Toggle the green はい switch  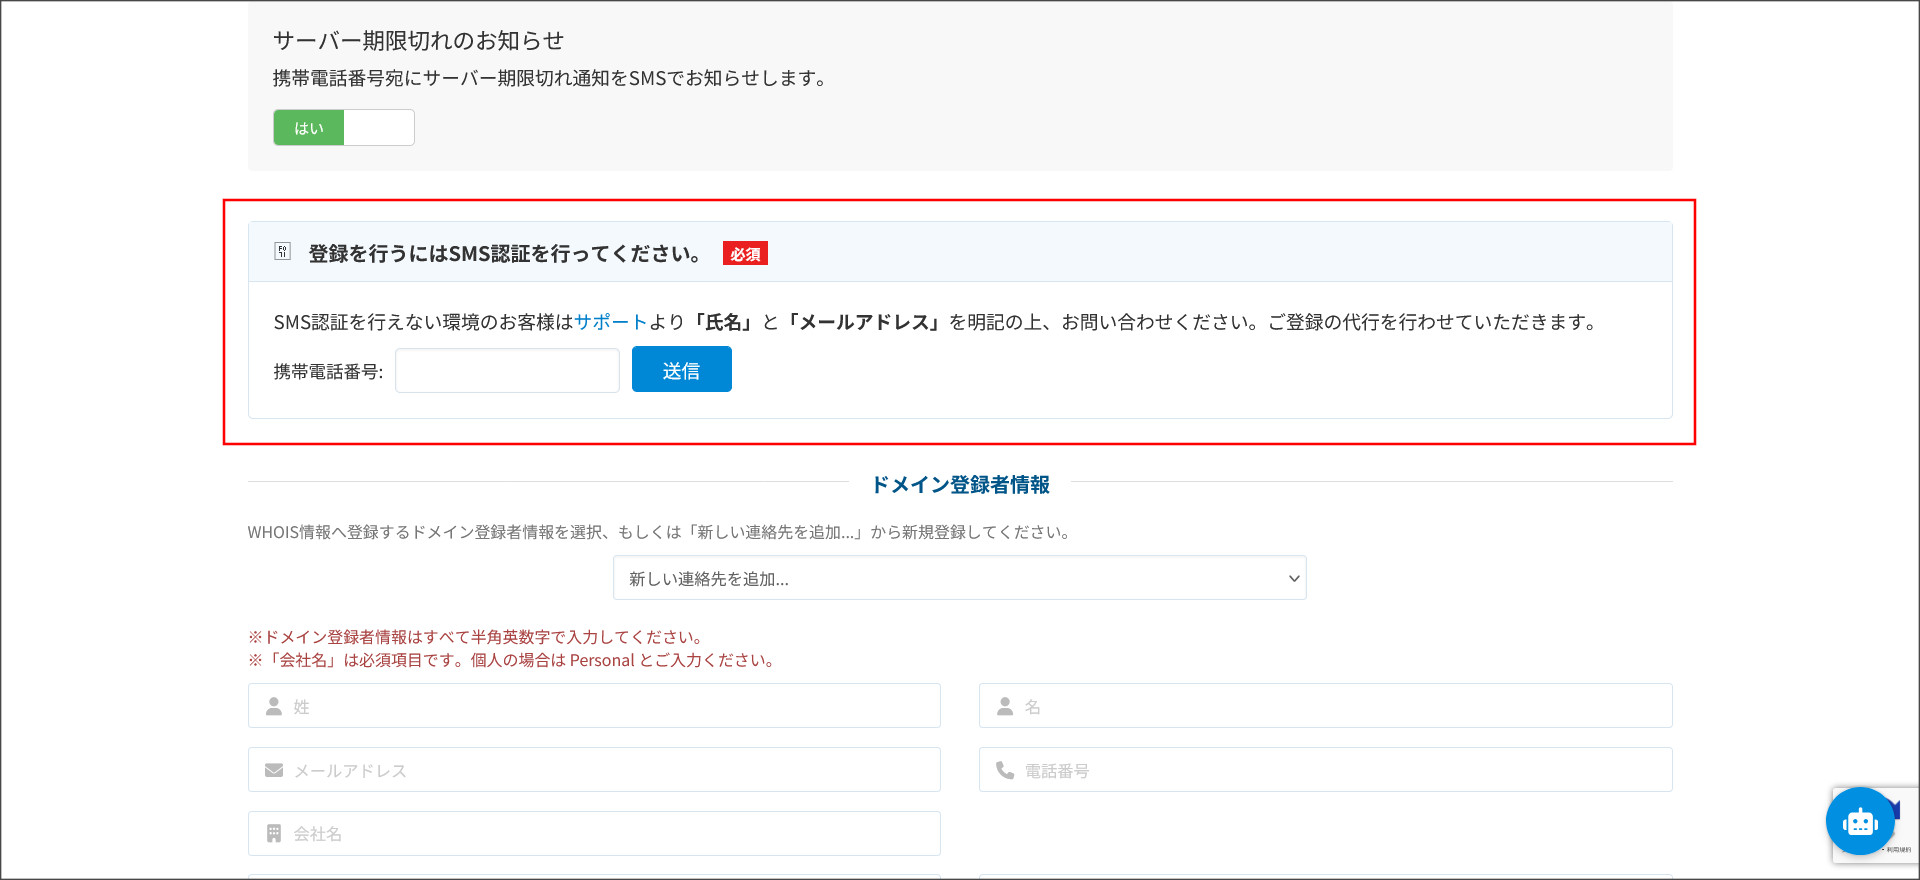point(309,128)
